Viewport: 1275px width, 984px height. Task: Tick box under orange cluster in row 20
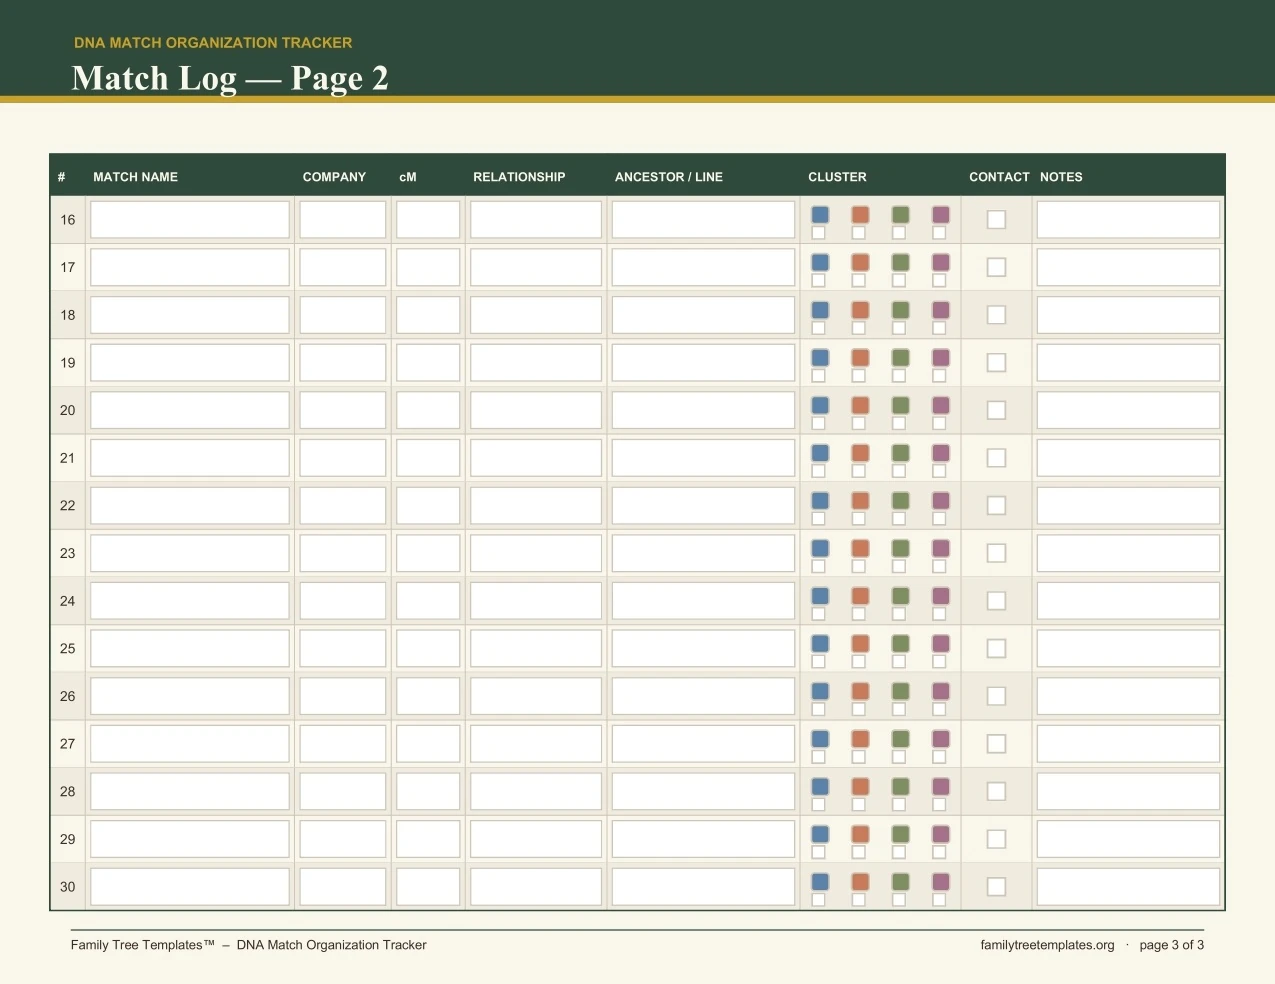coord(859,424)
